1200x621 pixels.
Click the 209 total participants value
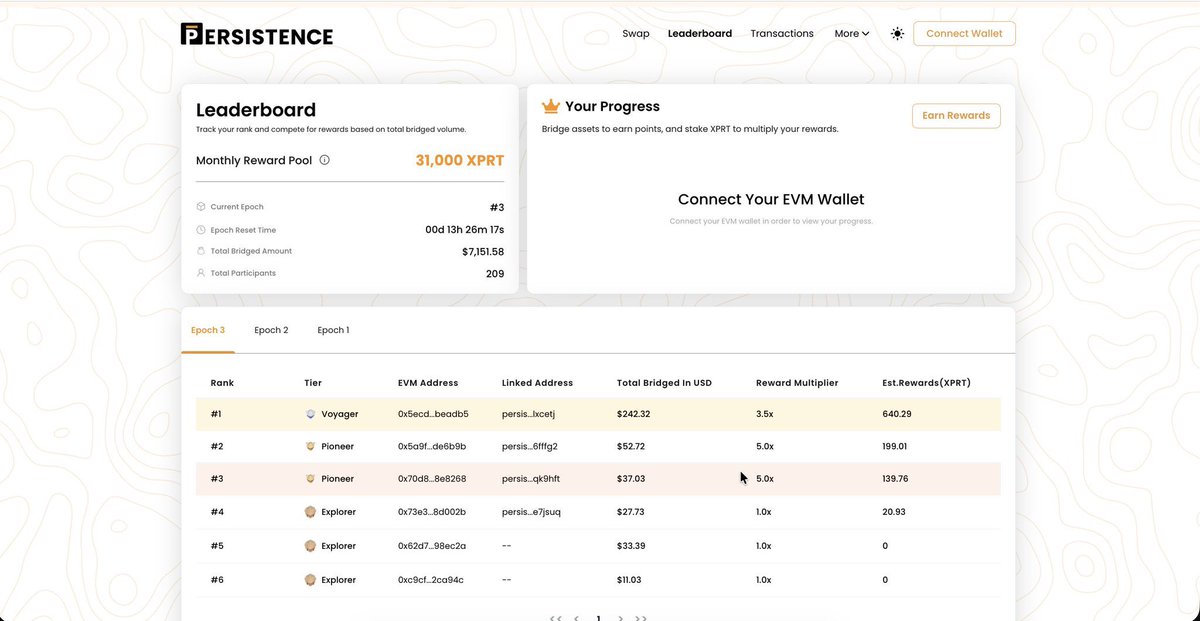pyautogui.click(x=495, y=274)
